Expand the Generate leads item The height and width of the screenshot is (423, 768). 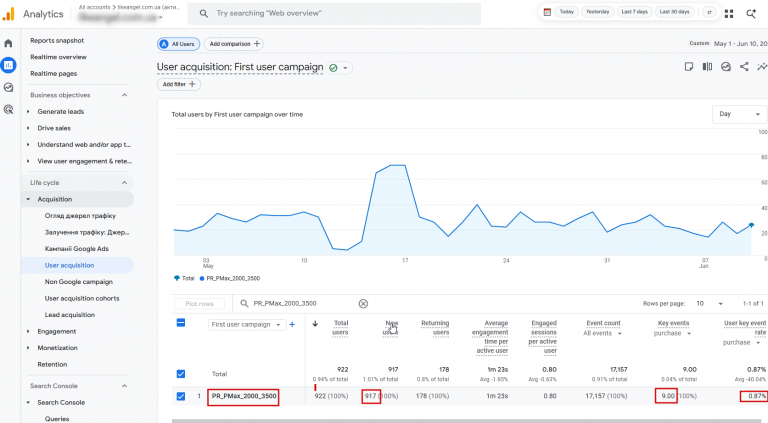click(28, 112)
